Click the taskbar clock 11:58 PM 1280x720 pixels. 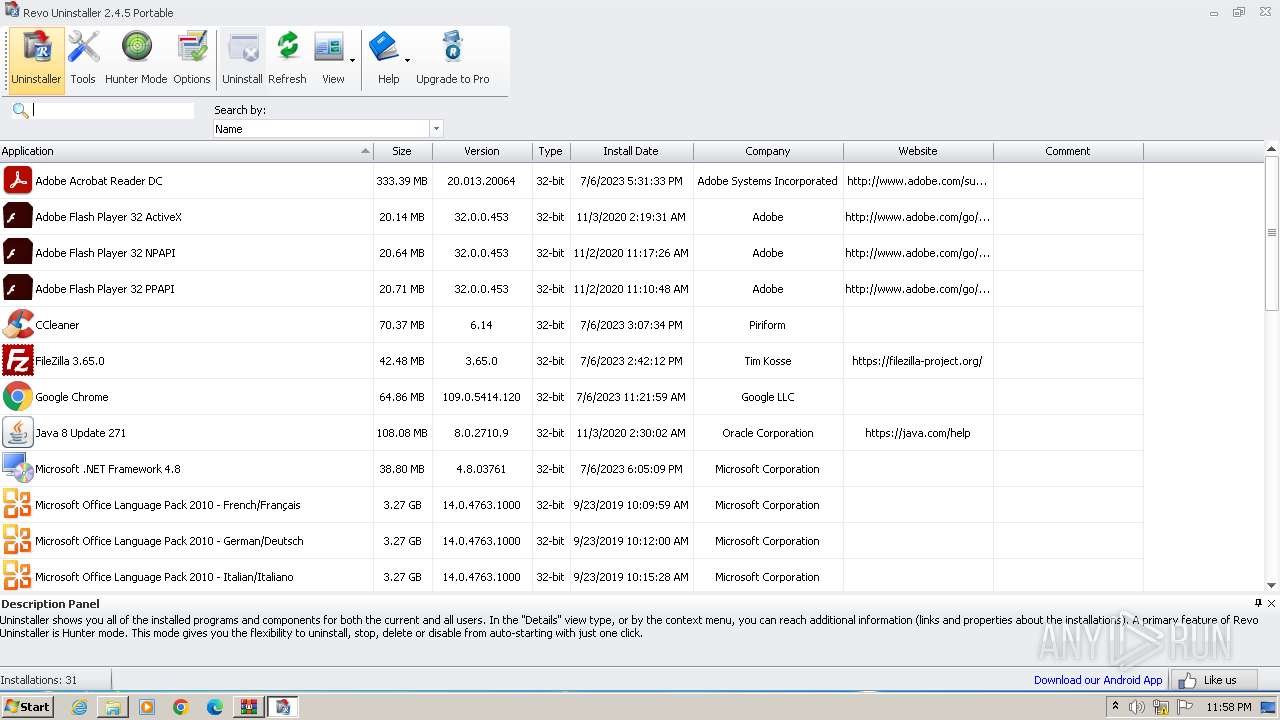tap(1229, 707)
